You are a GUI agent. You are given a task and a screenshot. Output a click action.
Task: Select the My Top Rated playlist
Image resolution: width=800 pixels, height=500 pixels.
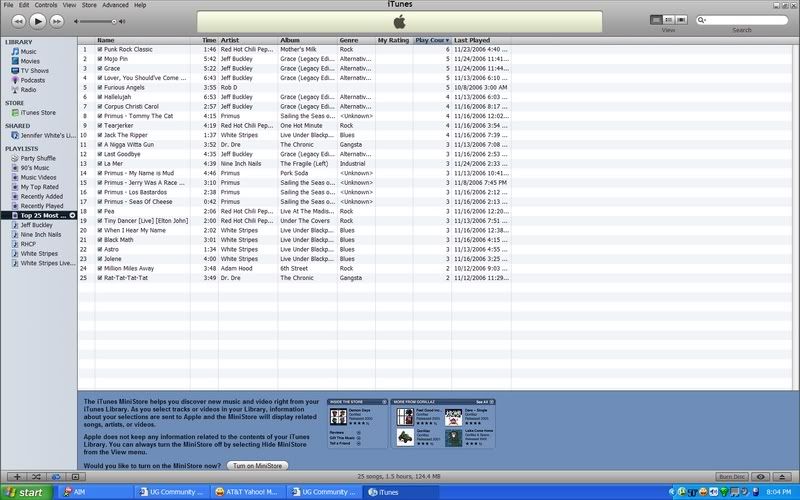[35, 187]
